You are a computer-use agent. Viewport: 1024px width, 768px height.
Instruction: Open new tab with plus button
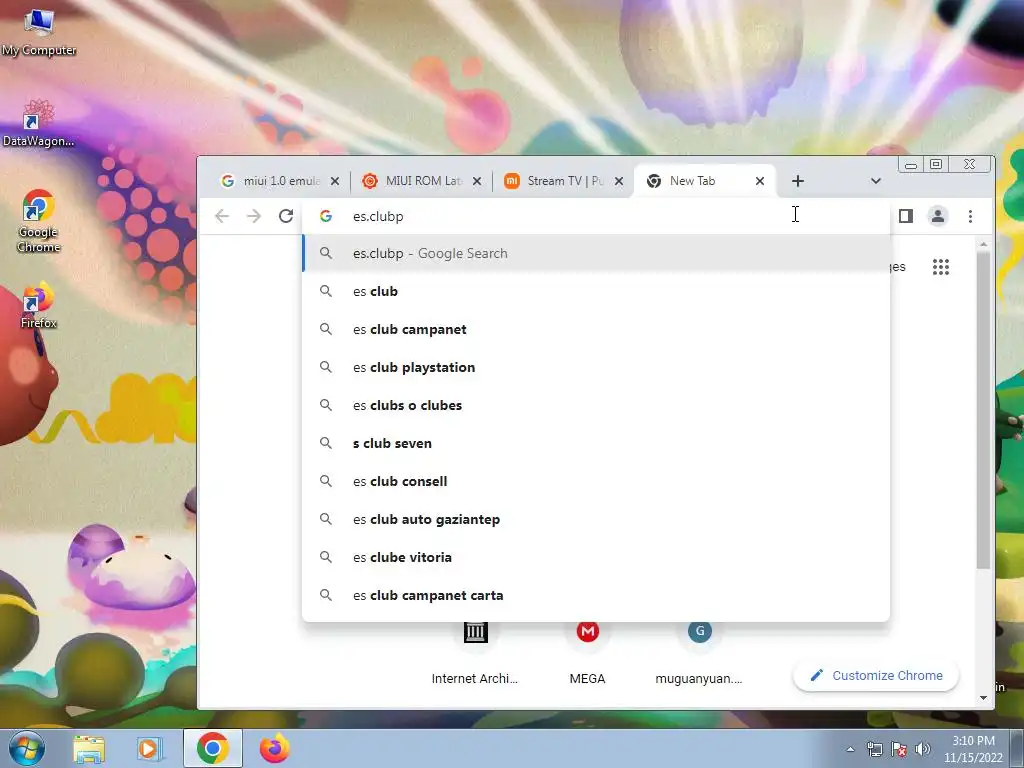pos(797,181)
